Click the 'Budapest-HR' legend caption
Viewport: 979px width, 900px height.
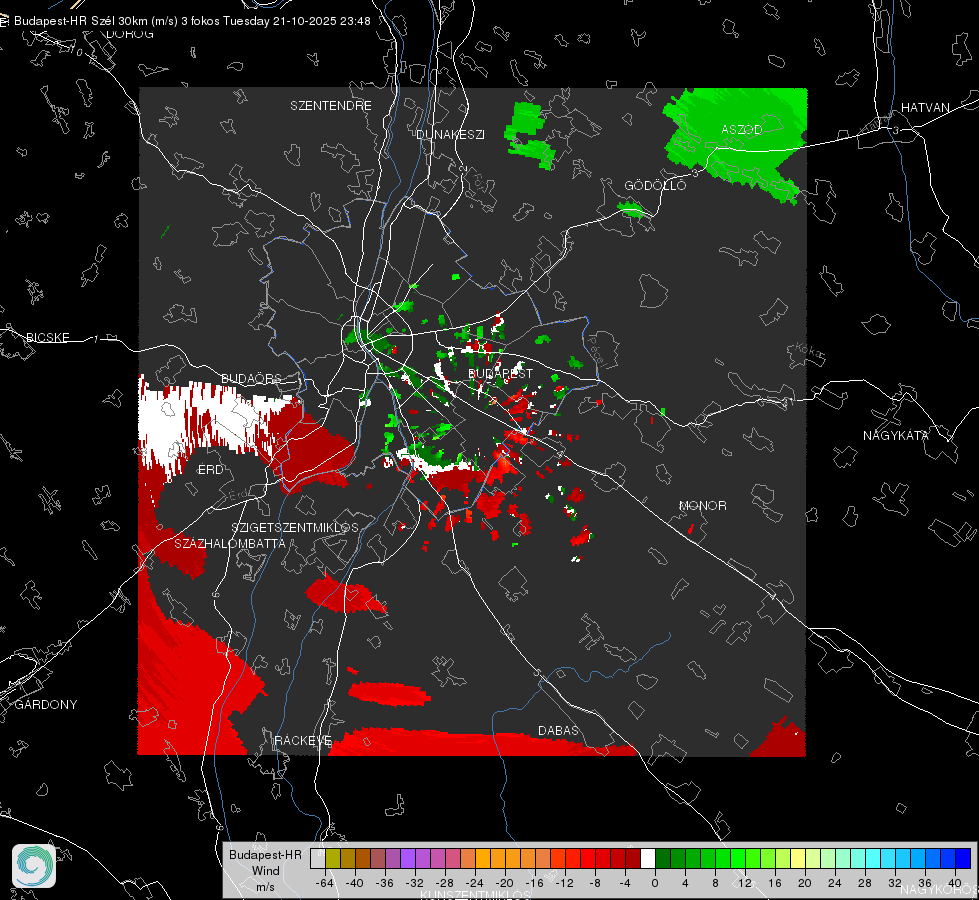pos(265,855)
